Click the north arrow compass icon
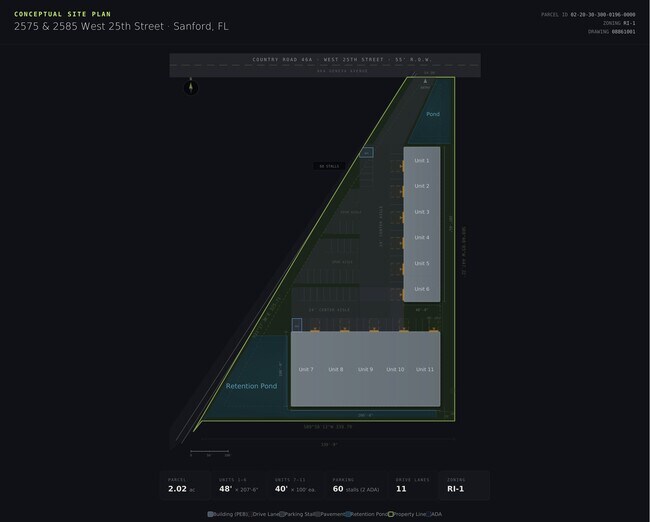Viewport: 650px width, 522px height. (x=190, y=88)
